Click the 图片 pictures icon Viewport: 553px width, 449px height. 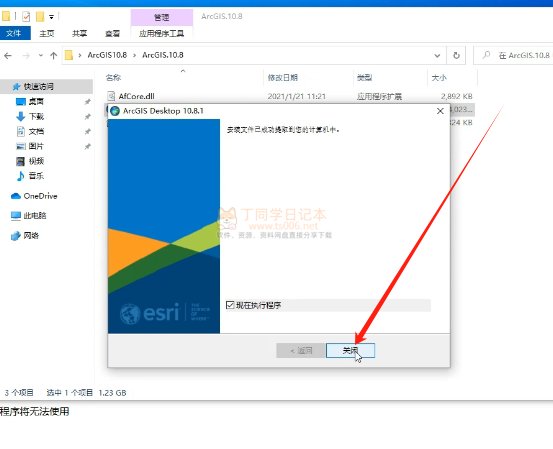(21, 146)
